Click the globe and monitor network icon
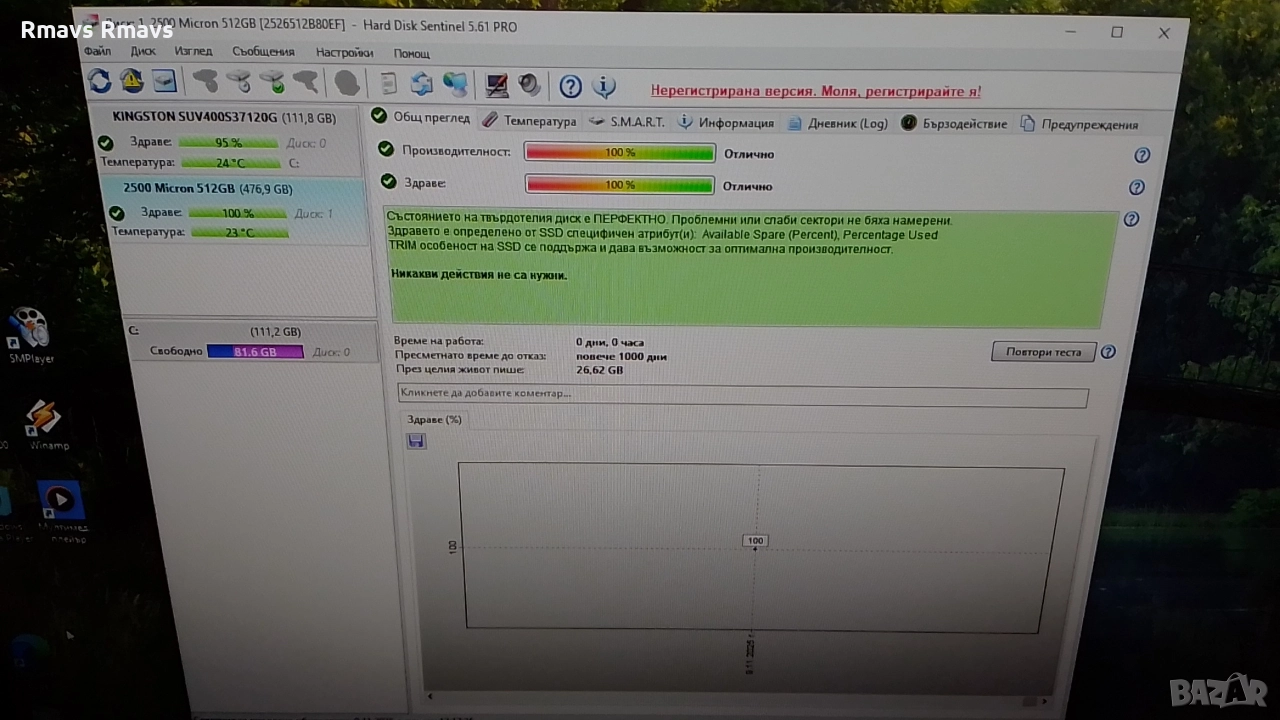The image size is (1280, 720). pos(455,85)
